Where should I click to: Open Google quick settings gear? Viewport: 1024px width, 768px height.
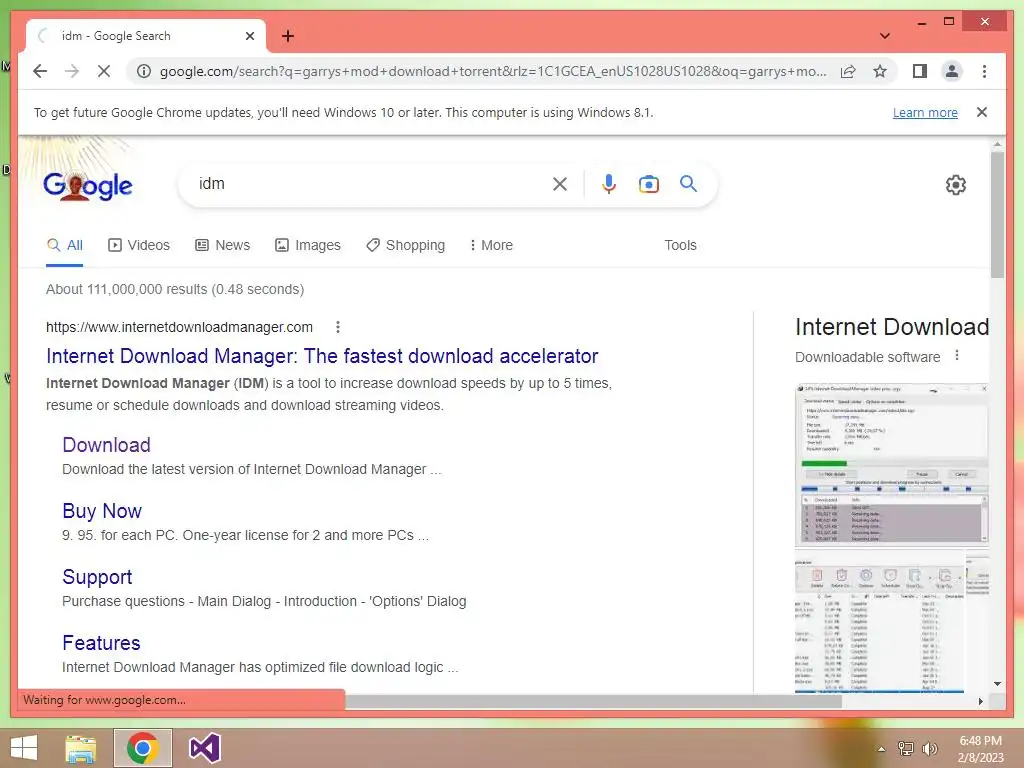tap(955, 185)
